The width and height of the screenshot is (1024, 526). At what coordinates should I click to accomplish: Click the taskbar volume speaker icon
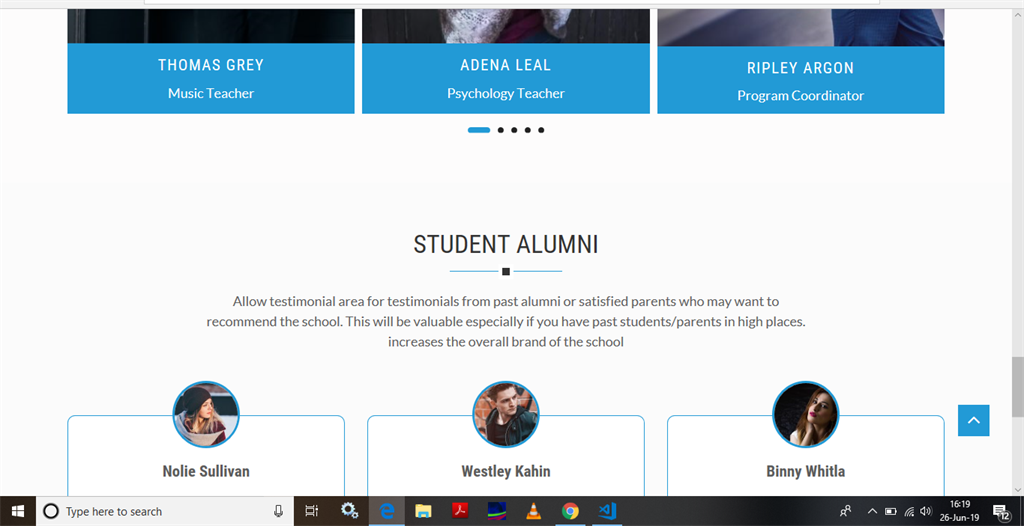(x=925, y=511)
